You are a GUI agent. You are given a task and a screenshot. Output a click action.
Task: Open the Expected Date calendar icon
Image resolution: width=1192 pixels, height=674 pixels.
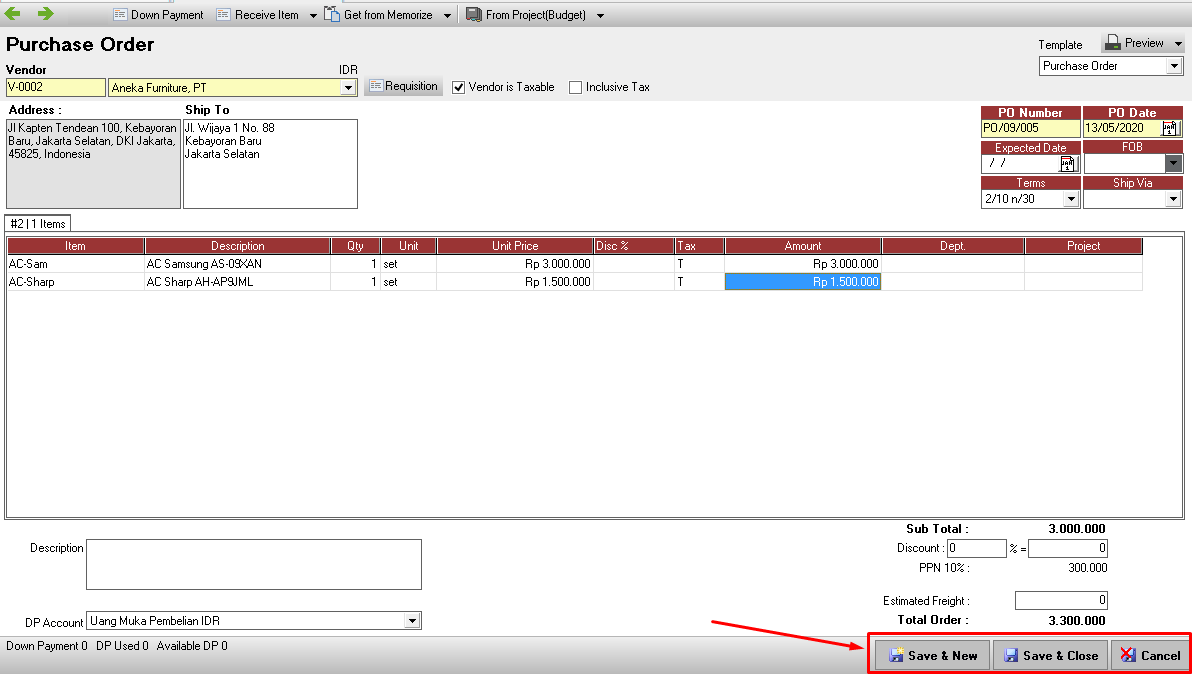[1069, 163]
